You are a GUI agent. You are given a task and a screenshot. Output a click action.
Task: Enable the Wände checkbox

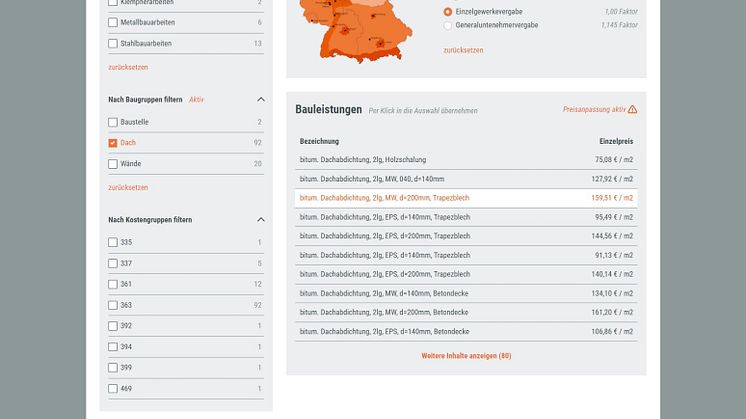pos(113,164)
